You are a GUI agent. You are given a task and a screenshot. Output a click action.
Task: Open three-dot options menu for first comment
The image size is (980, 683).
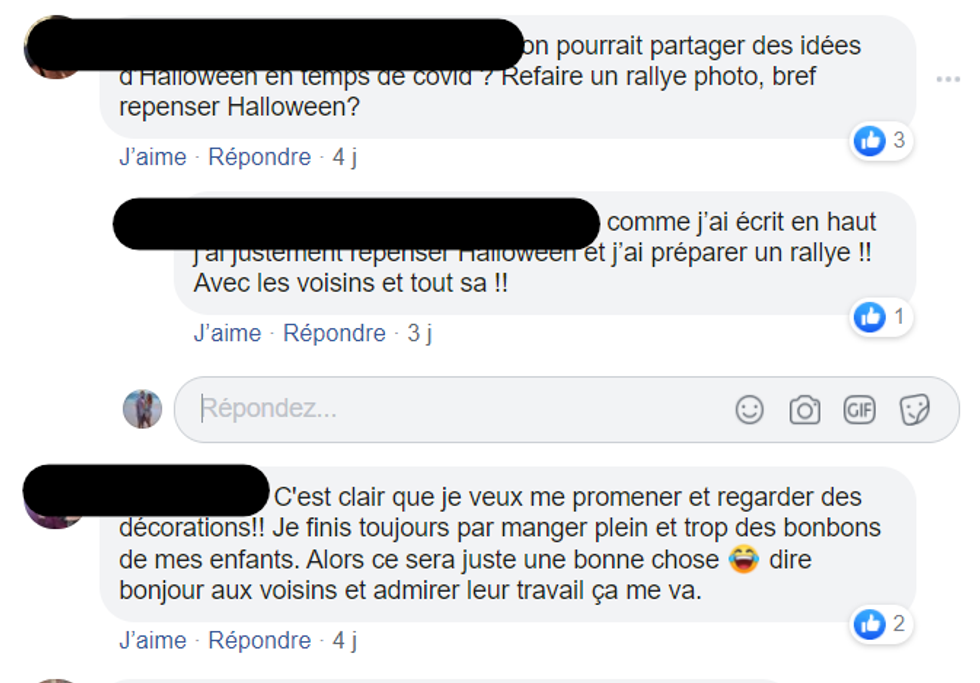[x=948, y=79]
